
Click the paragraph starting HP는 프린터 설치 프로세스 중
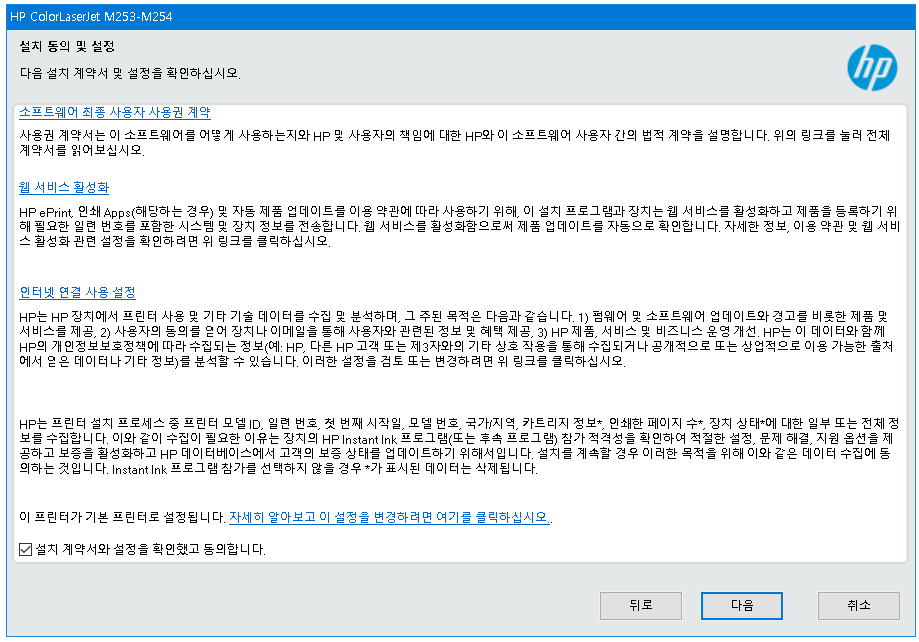[459, 446]
